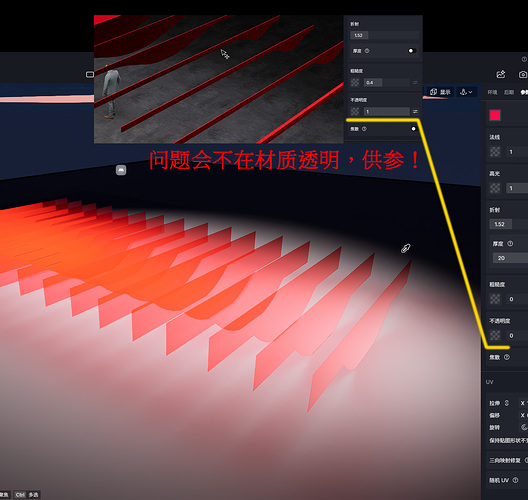Click the camera screenshot icon
528x500 pixels.
(523, 74)
